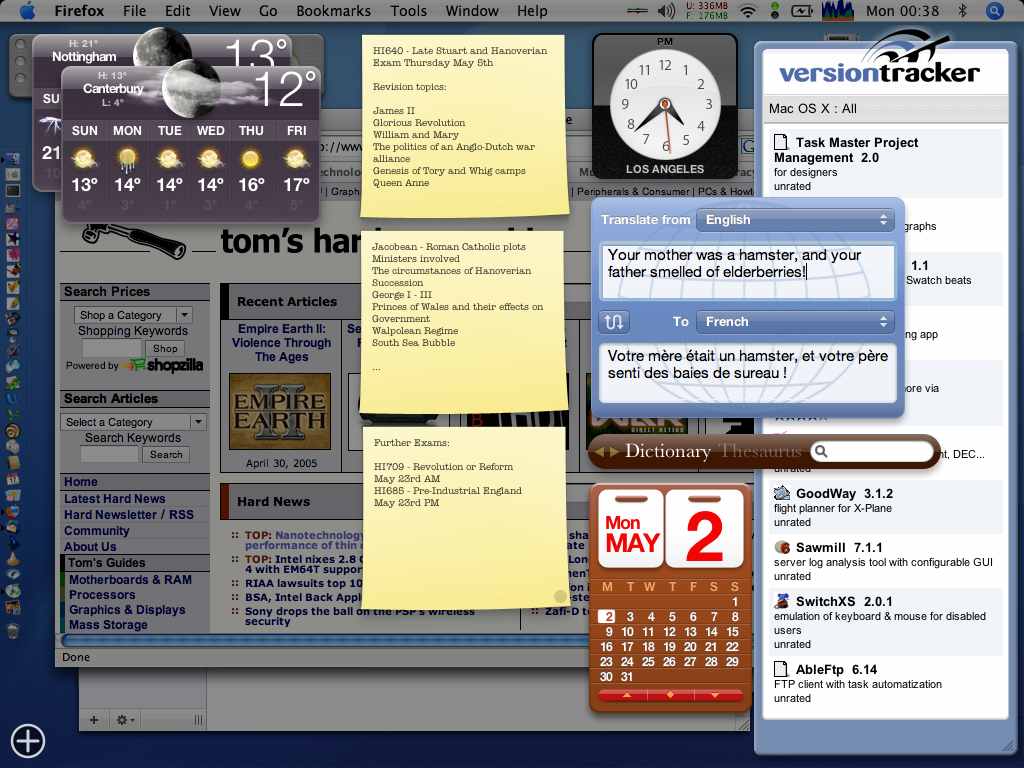Open the gear action menu at Firefox bottom

tap(125, 720)
